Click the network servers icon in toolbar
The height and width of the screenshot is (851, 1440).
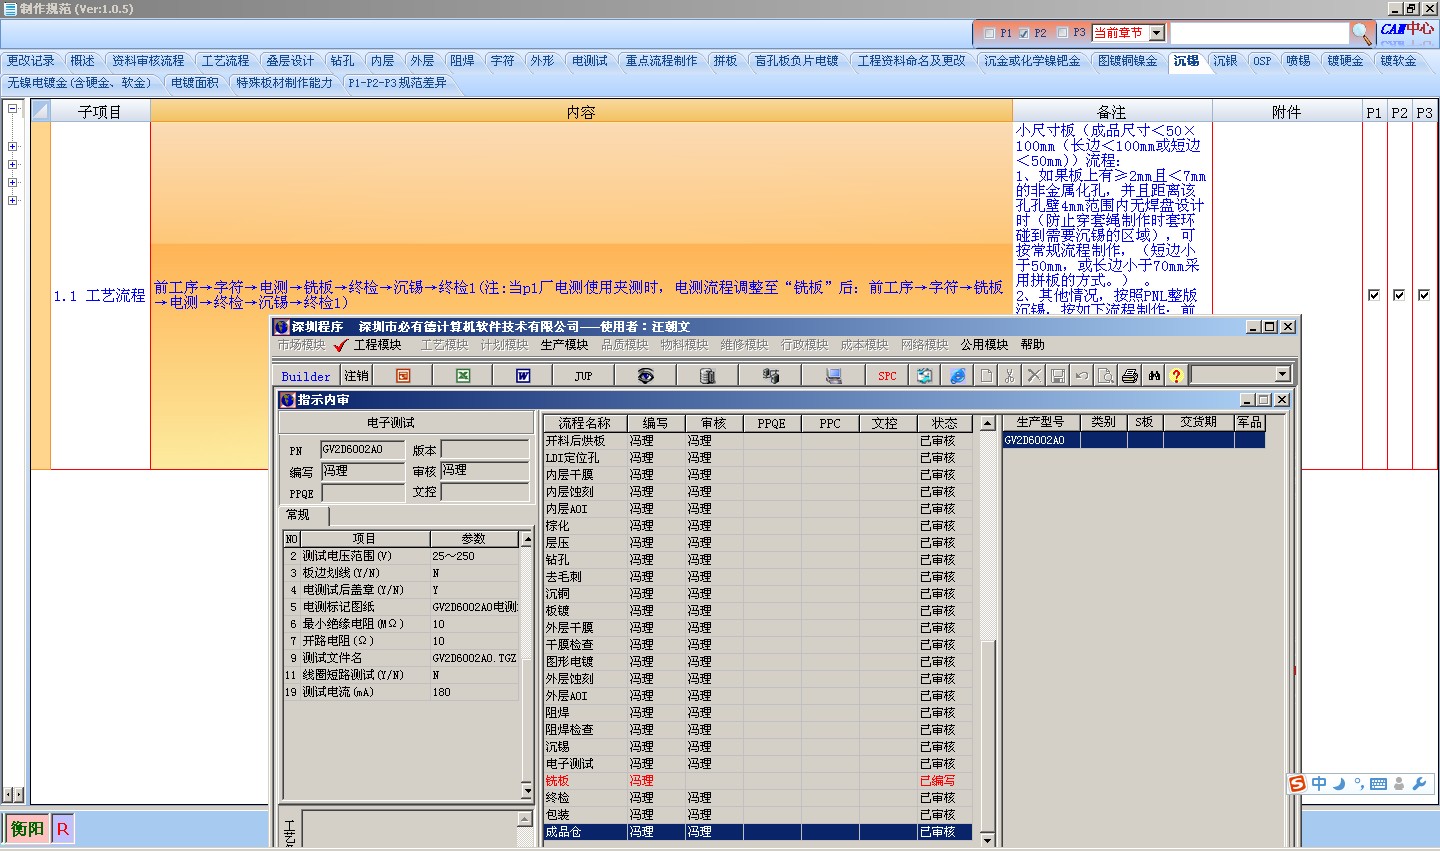coord(771,376)
